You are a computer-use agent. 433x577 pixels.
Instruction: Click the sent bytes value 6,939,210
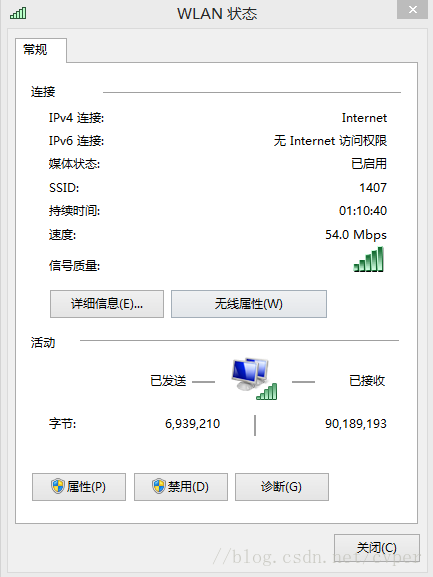192,424
